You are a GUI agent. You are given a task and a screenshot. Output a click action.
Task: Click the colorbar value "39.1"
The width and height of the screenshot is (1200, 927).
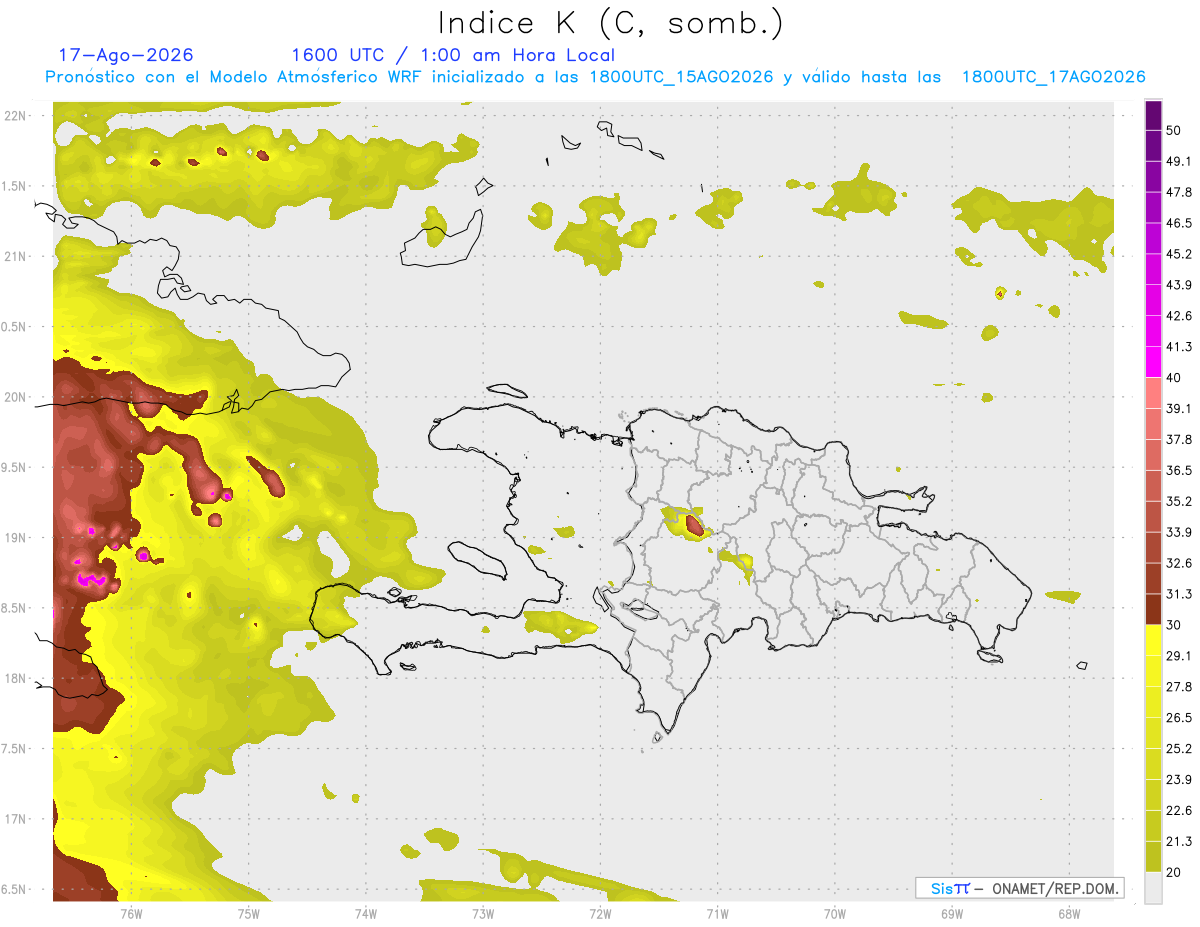(1178, 408)
